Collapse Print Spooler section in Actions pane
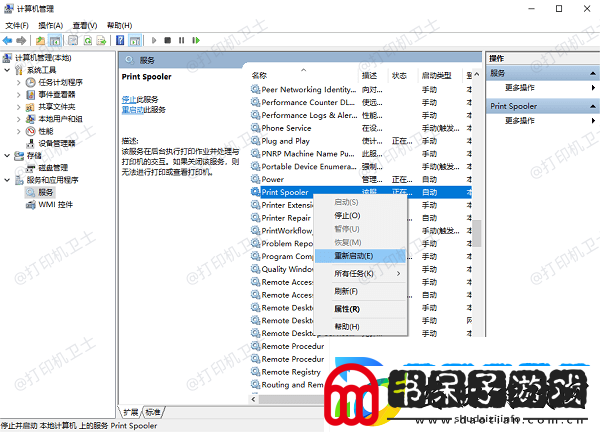600x432 pixels. [x=593, y=106]
